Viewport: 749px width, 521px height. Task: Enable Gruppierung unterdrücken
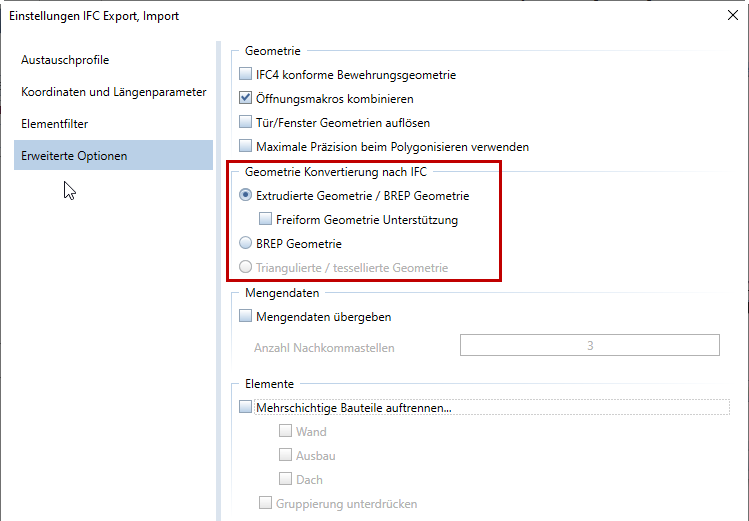[265, 503]
